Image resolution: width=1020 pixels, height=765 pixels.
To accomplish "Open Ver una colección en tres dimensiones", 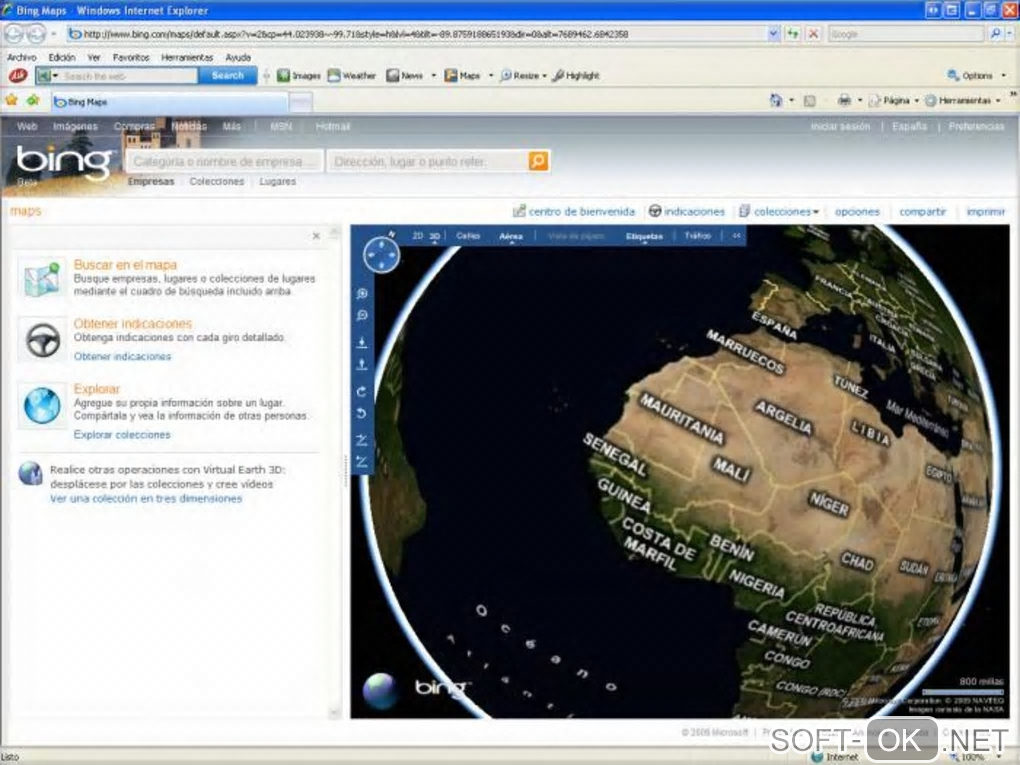I will pyautogui.click(x=146, y=498).
